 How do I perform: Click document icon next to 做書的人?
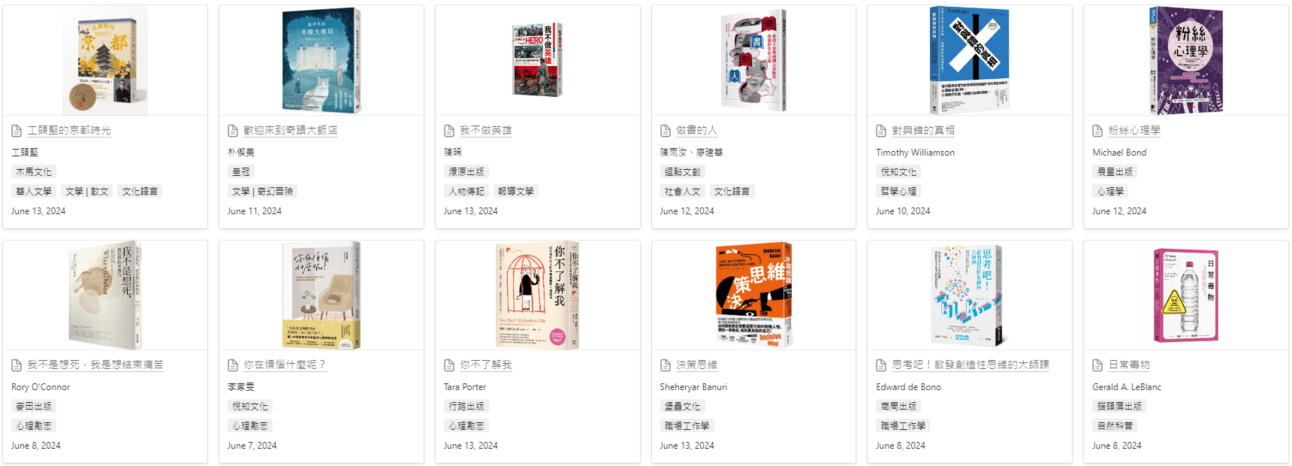point(664,131)
